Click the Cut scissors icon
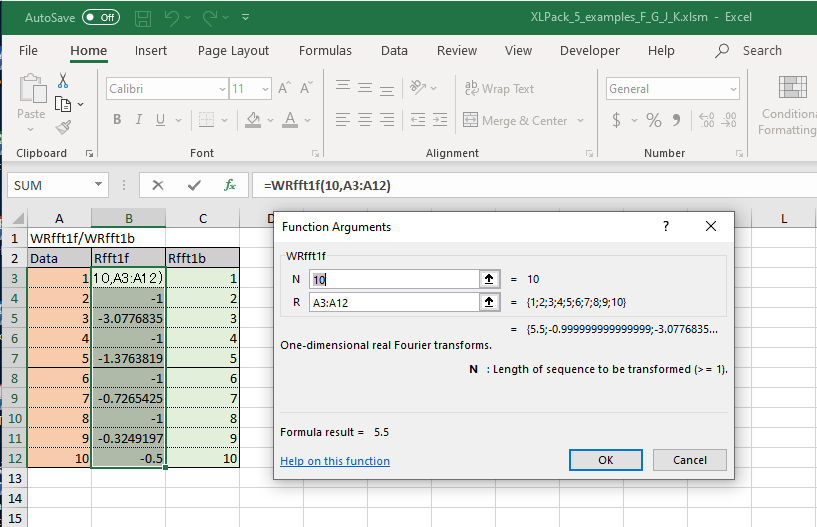The height and width of the screenshot is (527, 817). point(63,80)
